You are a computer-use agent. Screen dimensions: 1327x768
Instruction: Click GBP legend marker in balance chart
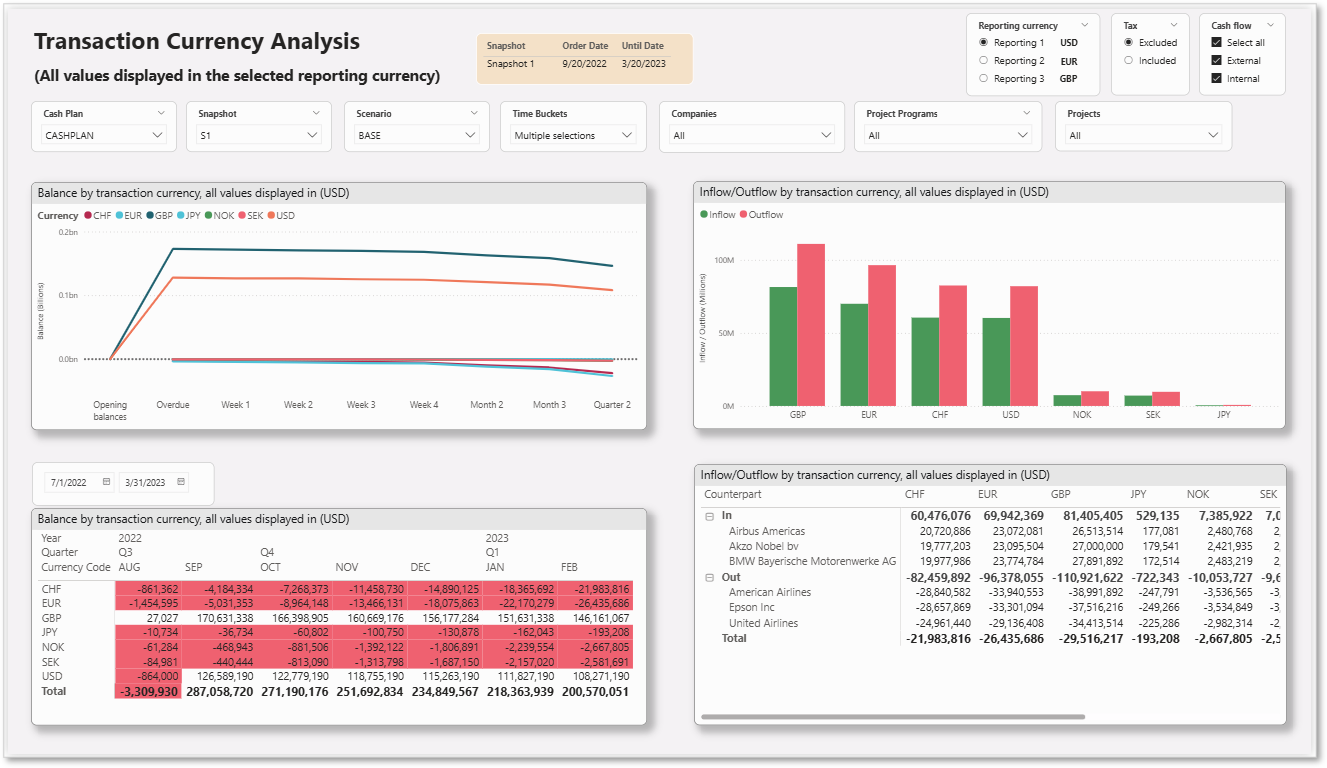pyautogui.click(x=150, y=216)
